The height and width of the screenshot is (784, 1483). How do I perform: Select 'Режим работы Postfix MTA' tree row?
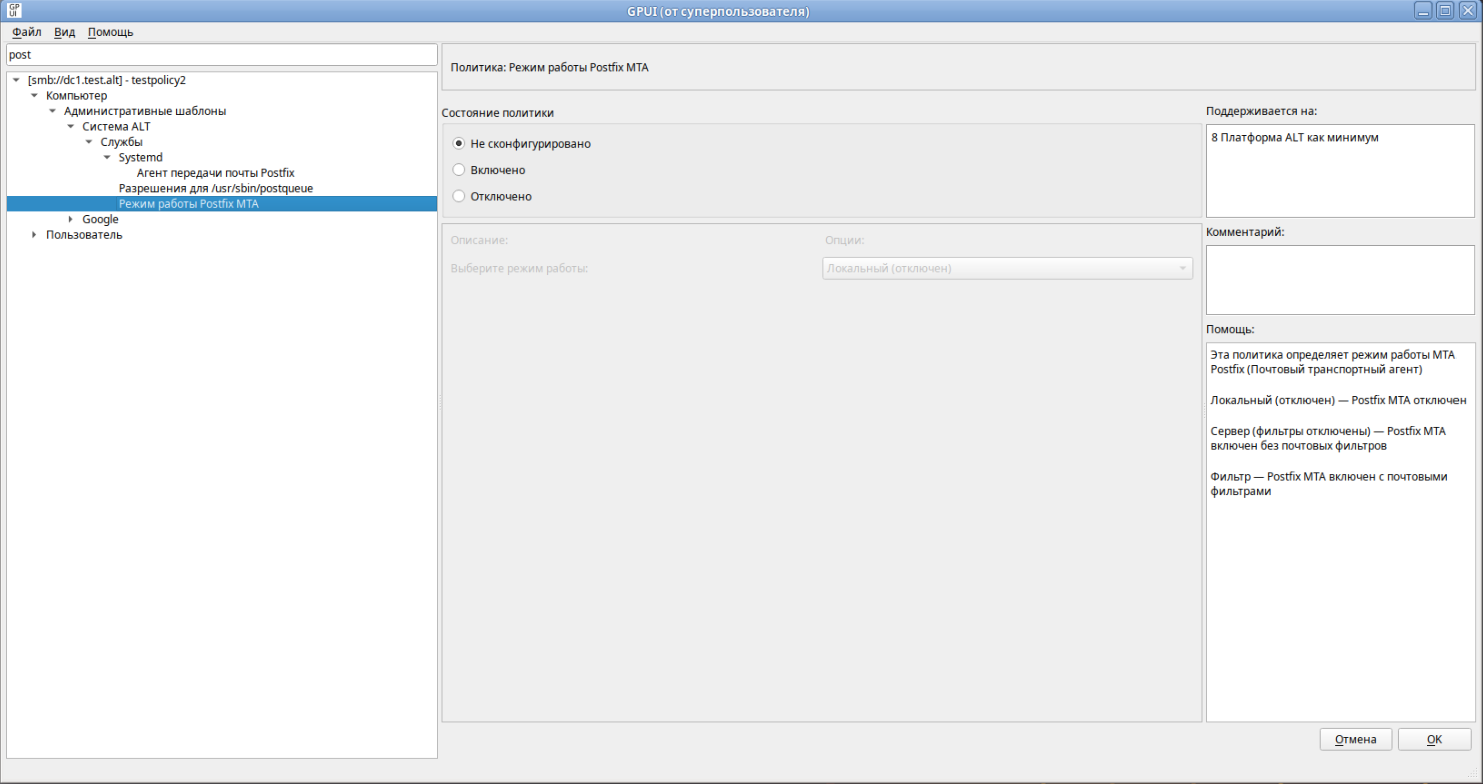pos(222,204)
